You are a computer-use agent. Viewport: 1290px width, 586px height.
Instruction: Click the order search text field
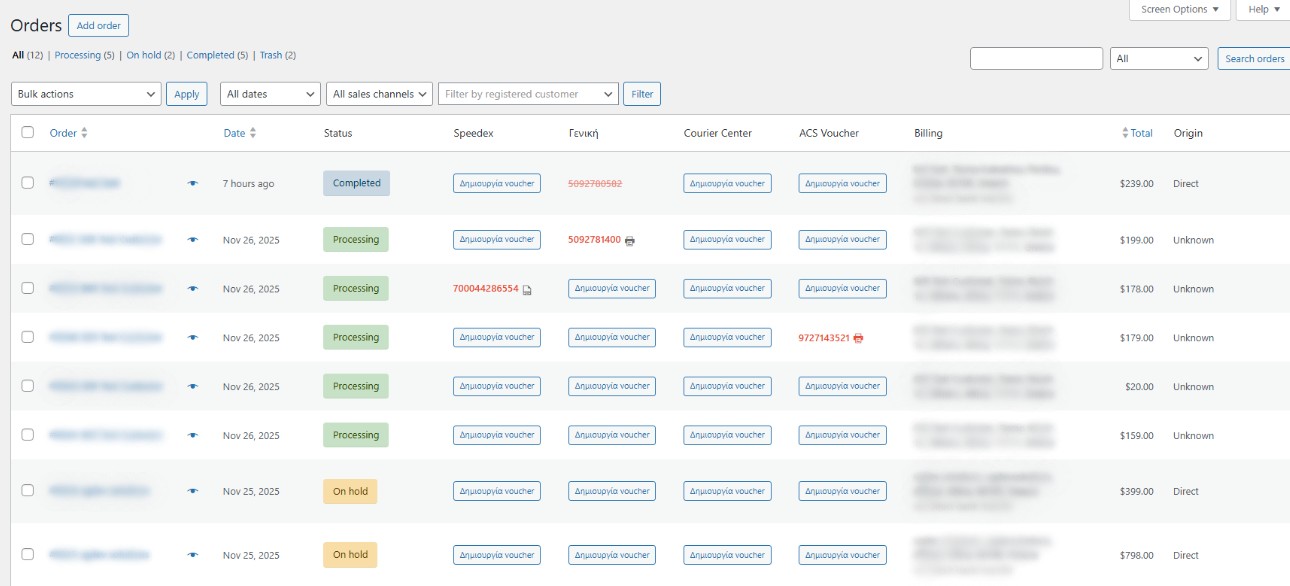[1036, 59]
